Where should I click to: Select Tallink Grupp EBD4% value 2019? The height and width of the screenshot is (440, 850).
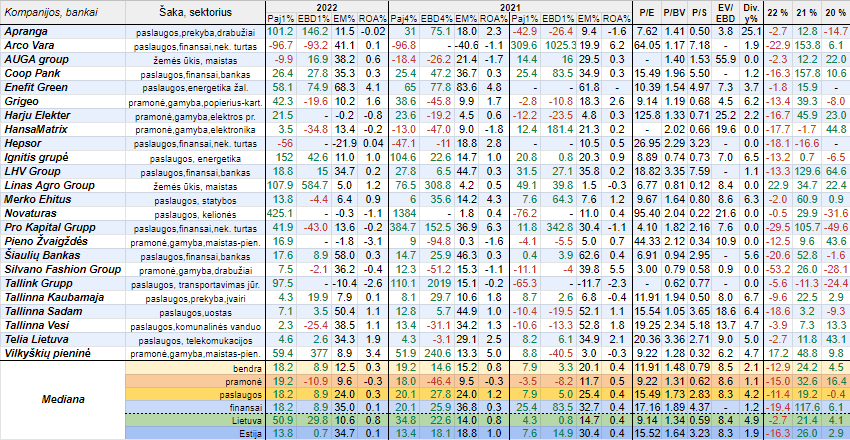coord(439,283)
